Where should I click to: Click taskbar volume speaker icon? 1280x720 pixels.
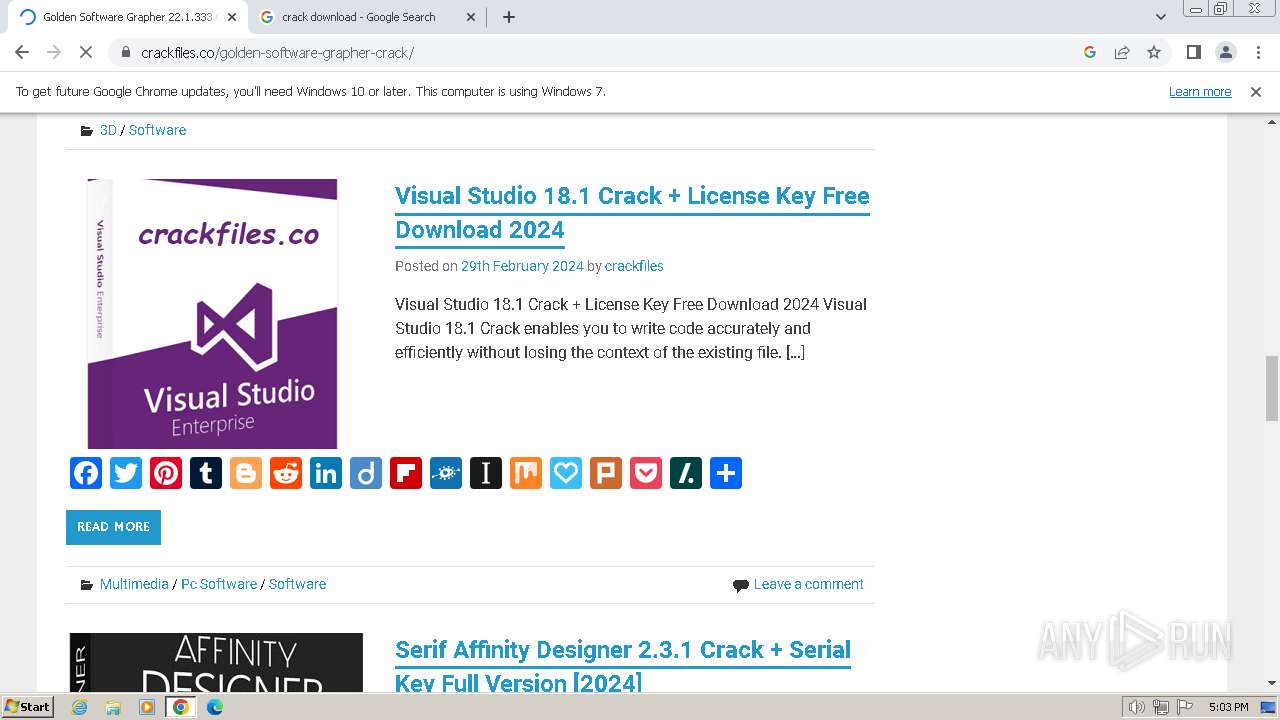(1137, 707)
